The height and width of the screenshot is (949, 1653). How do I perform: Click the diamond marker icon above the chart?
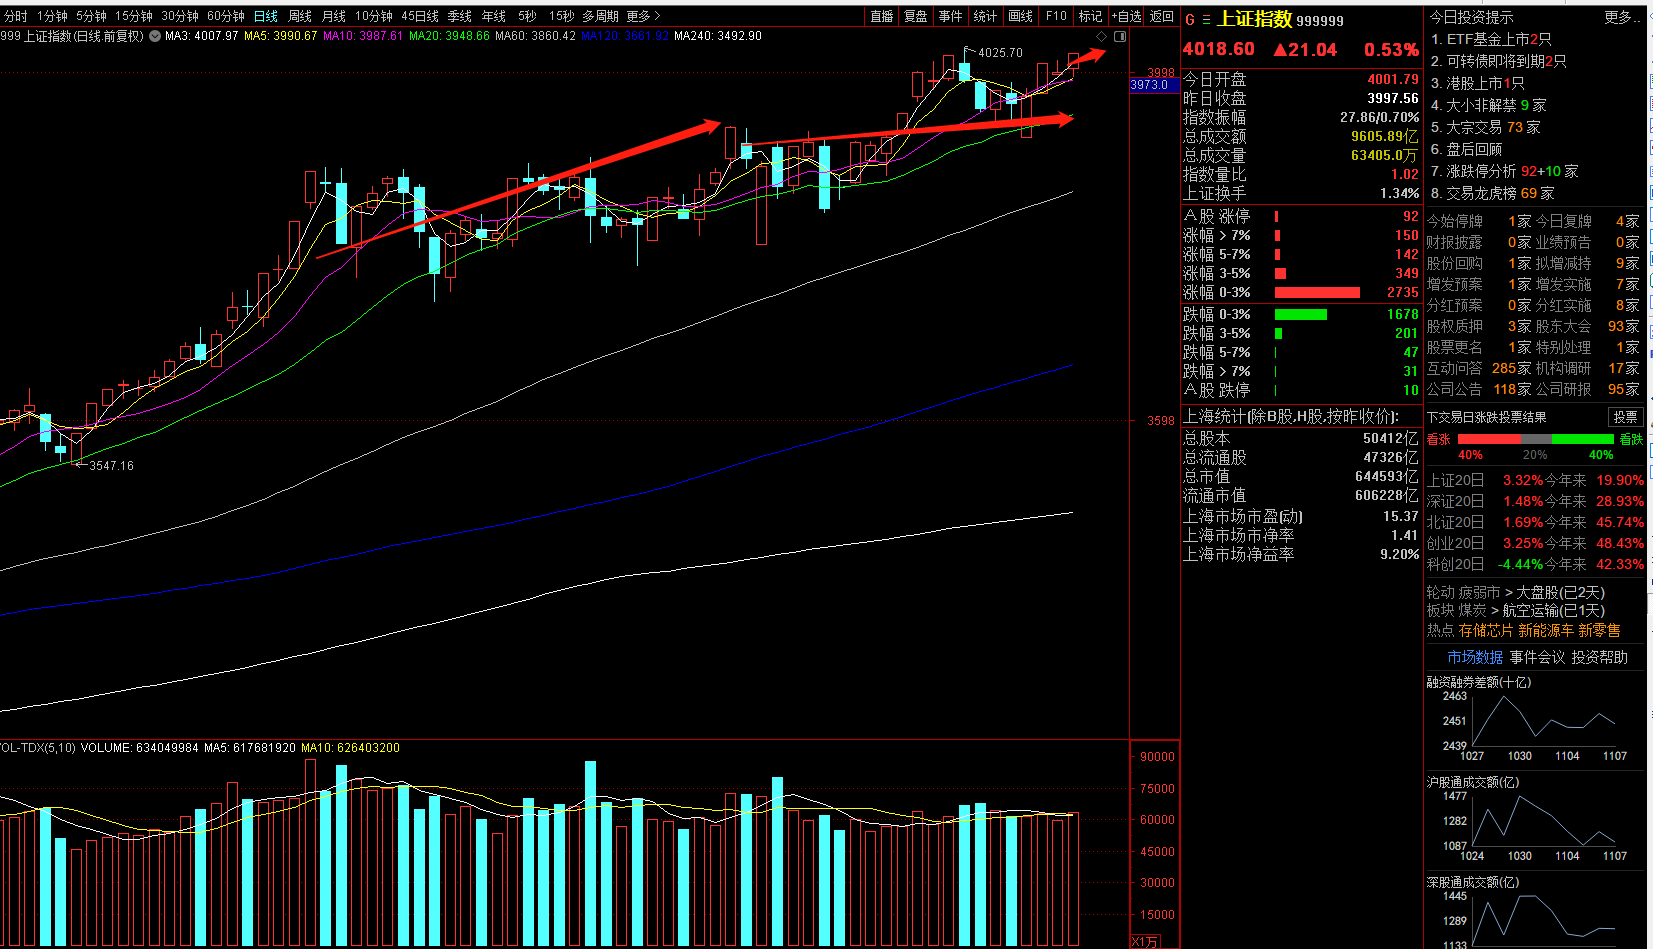1102,36
